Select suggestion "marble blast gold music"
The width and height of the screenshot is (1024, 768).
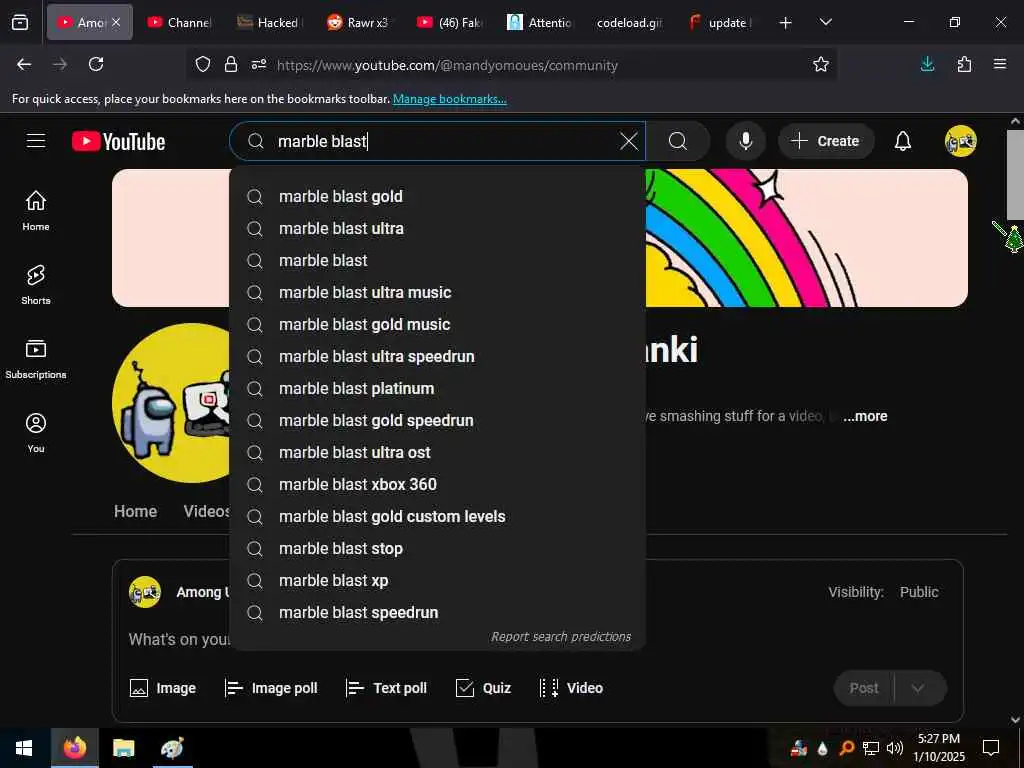click(438, 325)
